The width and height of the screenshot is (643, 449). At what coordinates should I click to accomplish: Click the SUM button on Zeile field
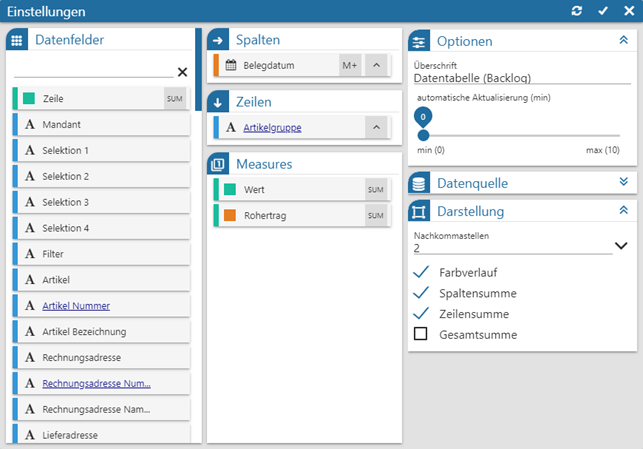[x=175, y=99]
